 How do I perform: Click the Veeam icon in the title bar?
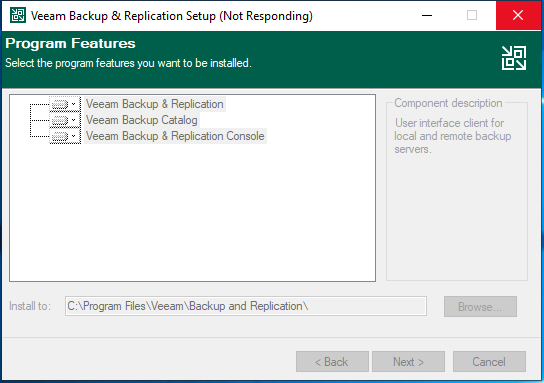(x=18, y=15)
